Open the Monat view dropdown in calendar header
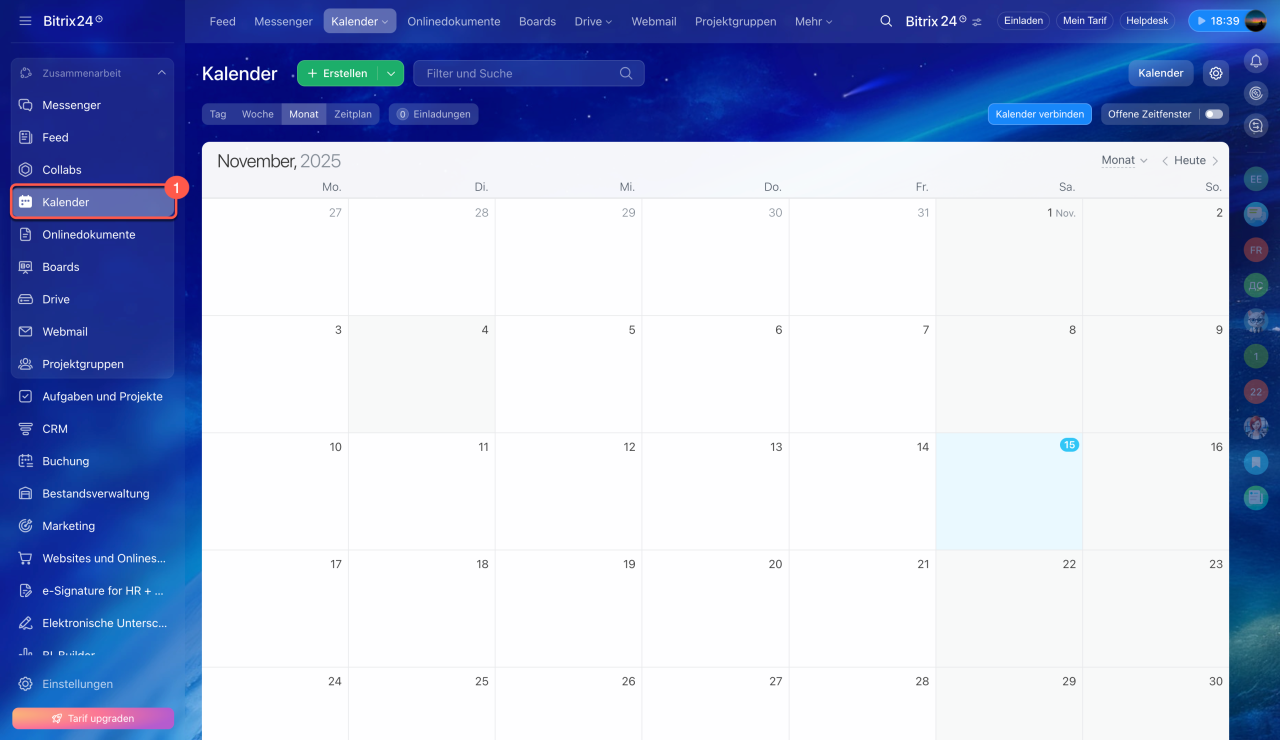 (x=1124, y=160)
